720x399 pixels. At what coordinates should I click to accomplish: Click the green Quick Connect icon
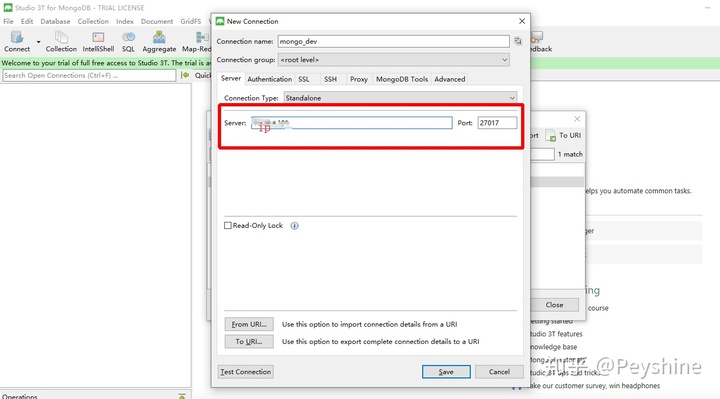[185, 75]
